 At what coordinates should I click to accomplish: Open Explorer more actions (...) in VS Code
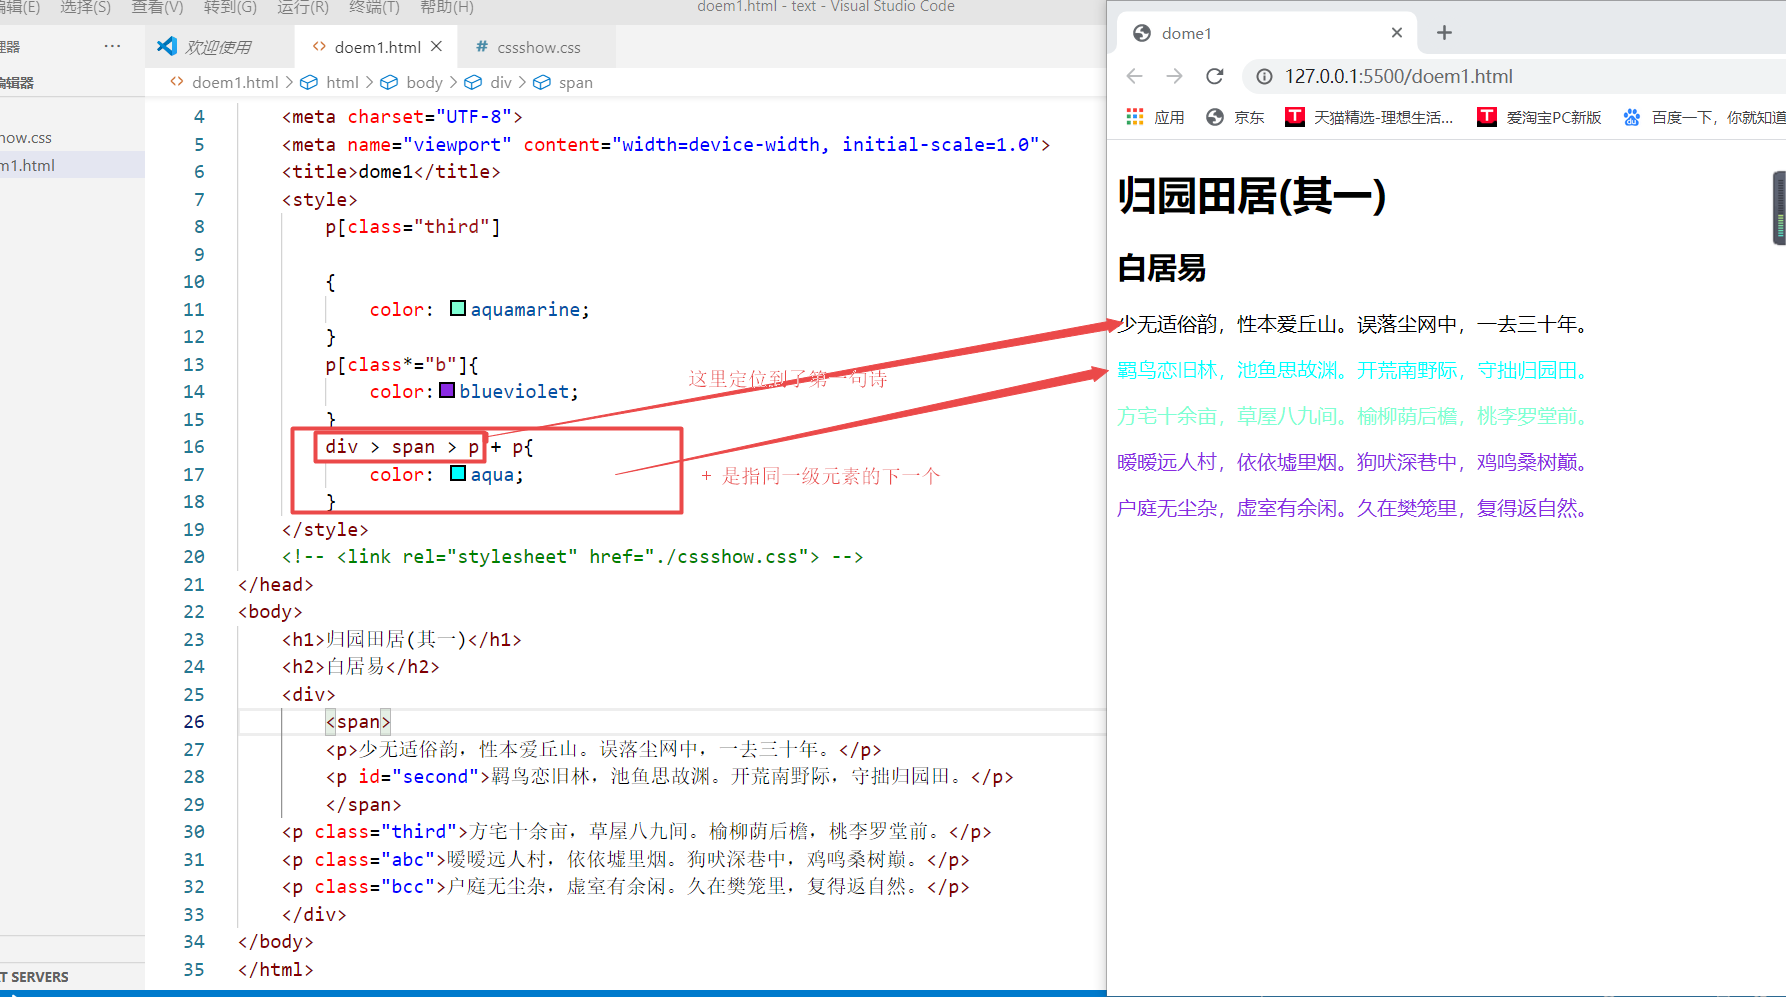pos(112,45)
